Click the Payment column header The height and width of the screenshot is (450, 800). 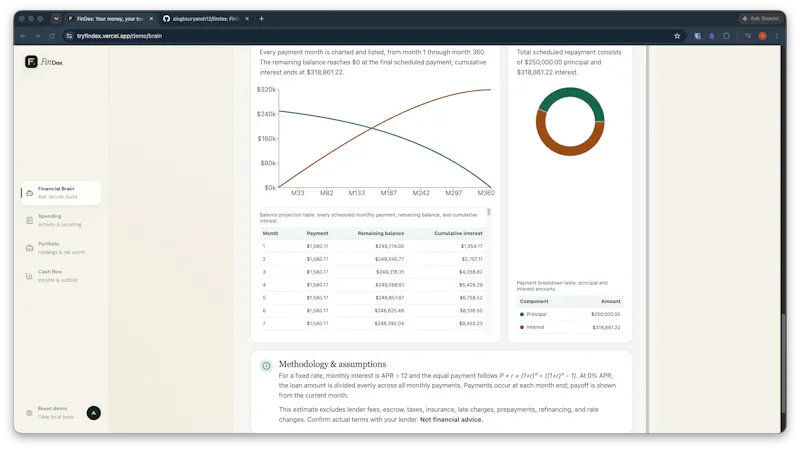(x=317, y=233)
